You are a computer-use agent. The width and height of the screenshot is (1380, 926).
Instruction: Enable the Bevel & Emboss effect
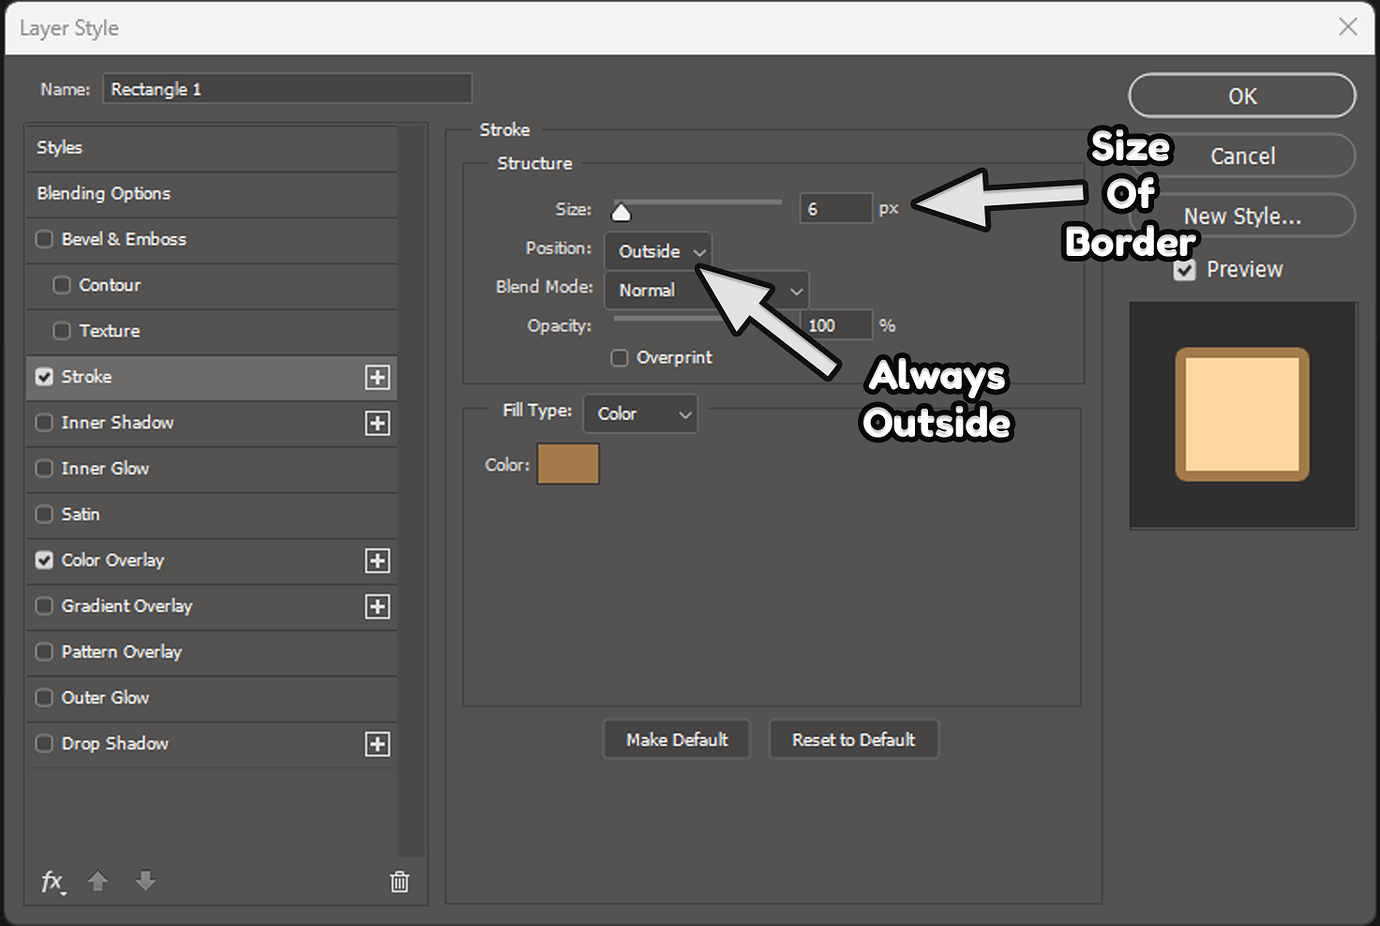click(x=44, y=239)
